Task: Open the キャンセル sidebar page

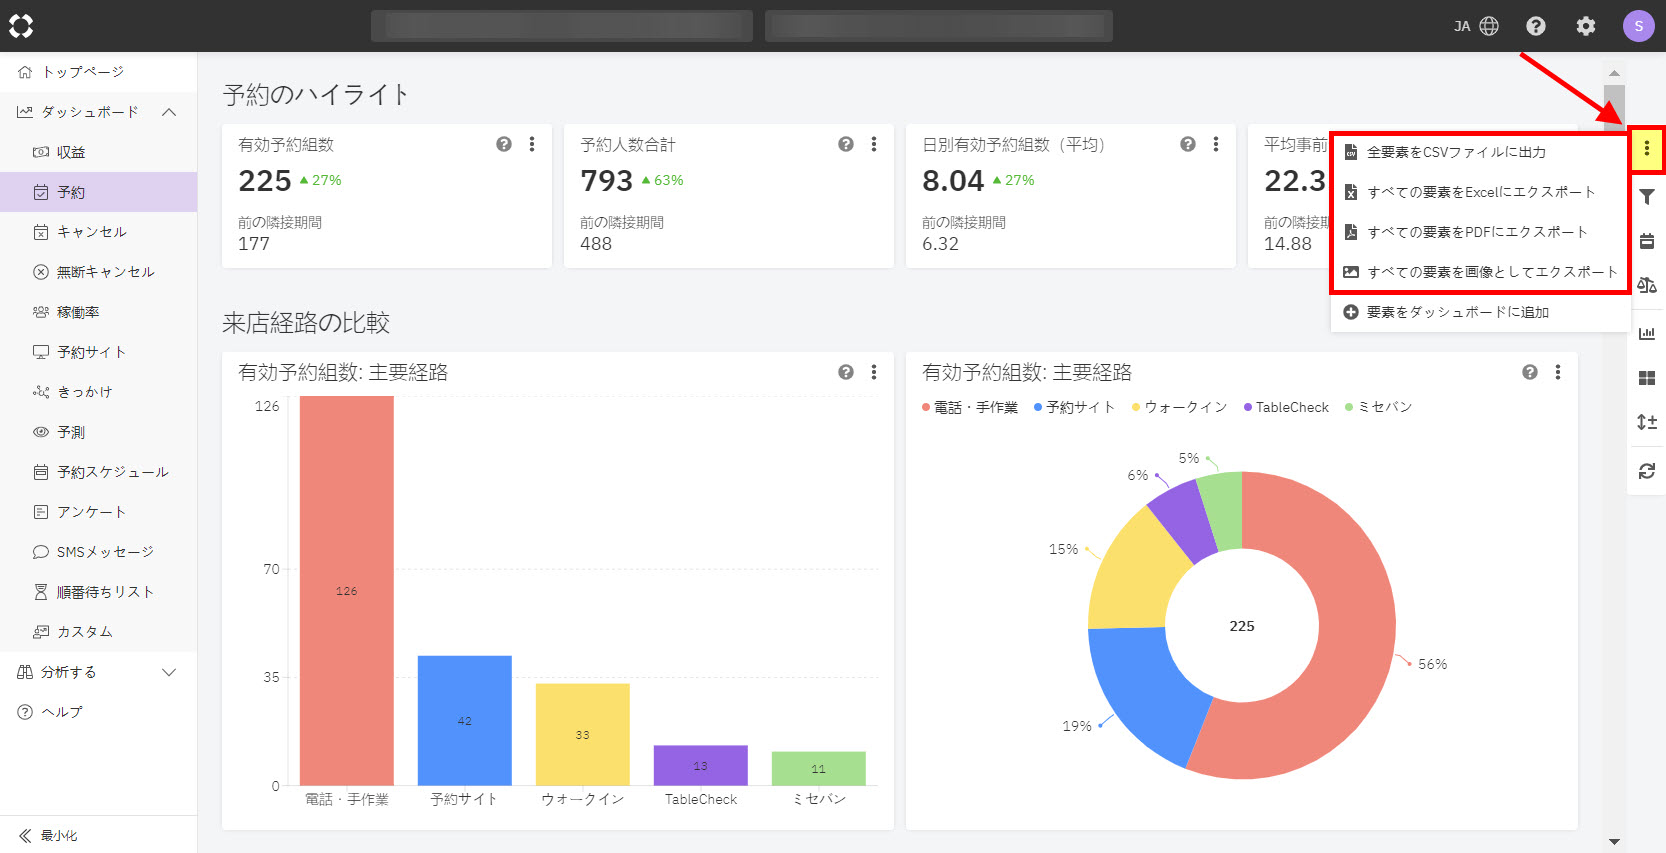Action: (x=91, y=232)
